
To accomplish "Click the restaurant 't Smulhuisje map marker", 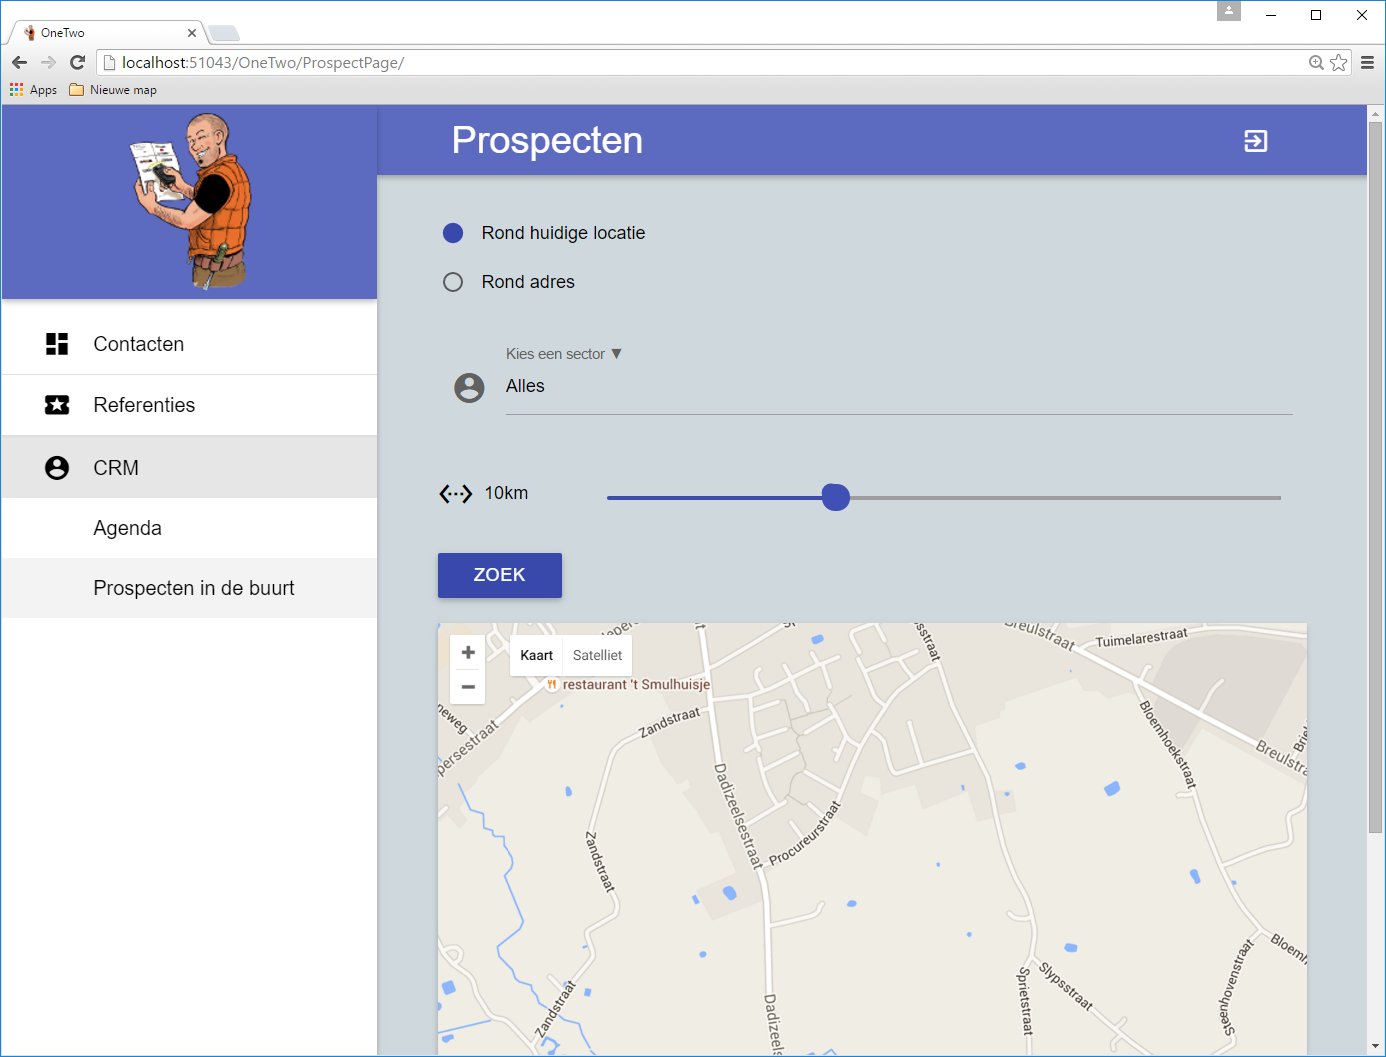I will tap(551, 685).
